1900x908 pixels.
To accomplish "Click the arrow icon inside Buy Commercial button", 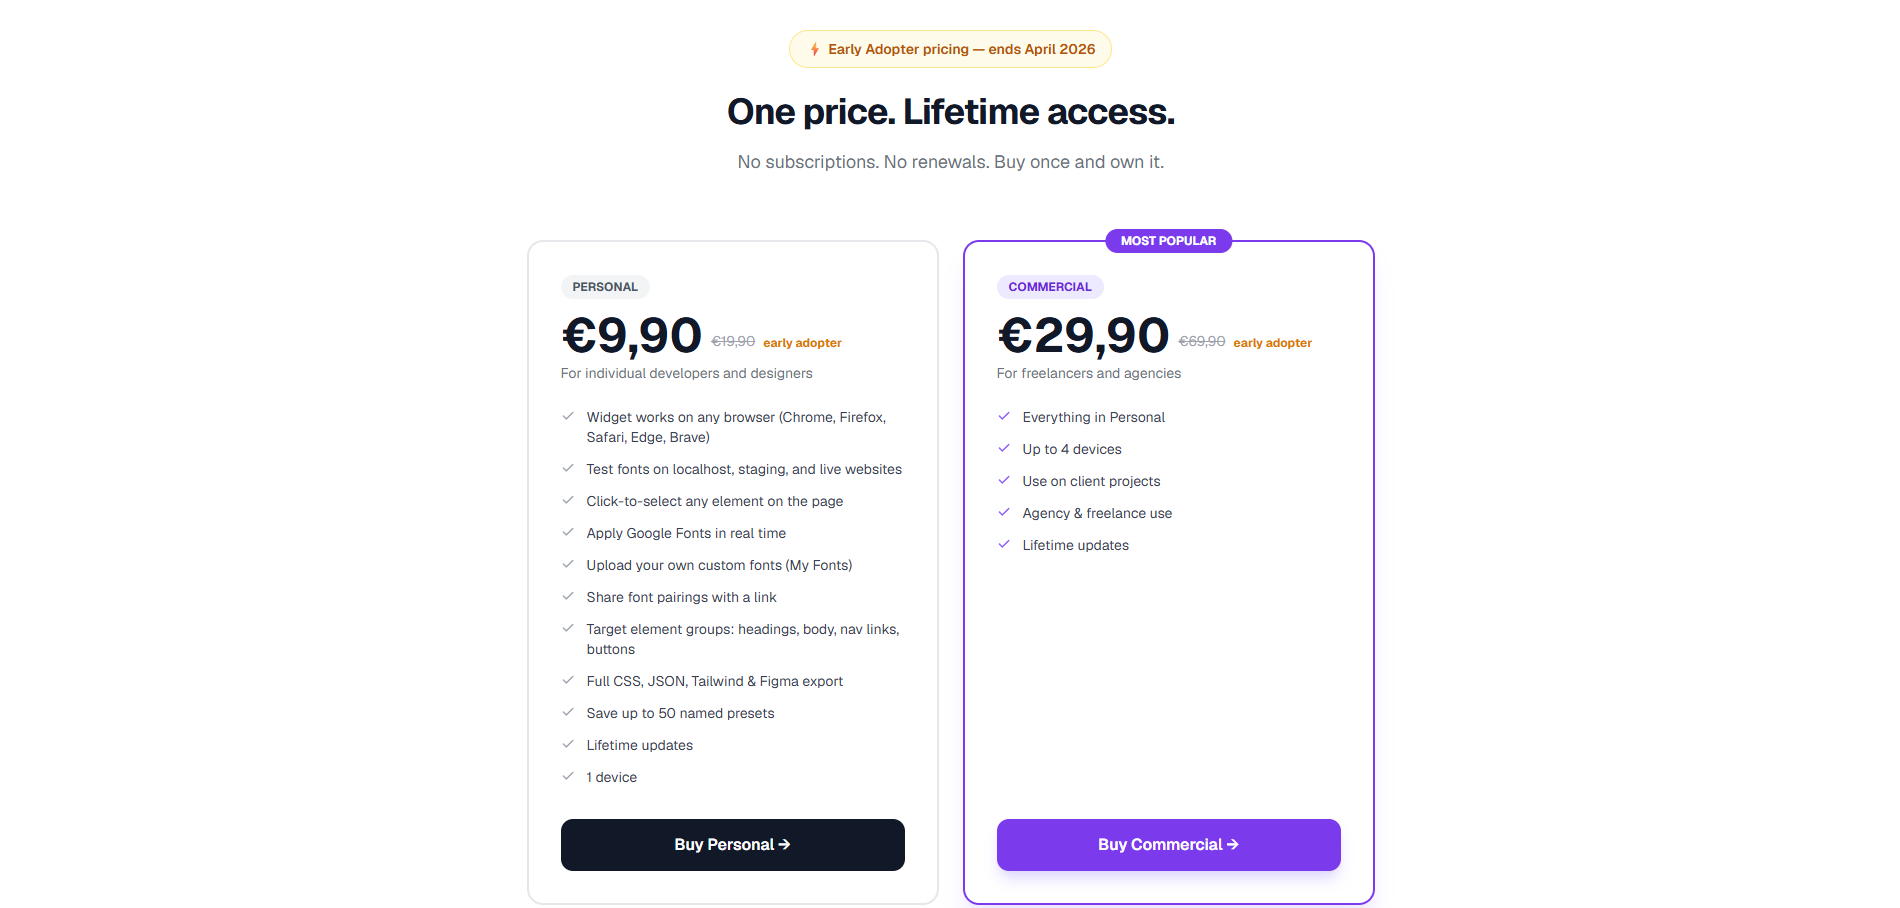I will click(x=1233, y=844).
